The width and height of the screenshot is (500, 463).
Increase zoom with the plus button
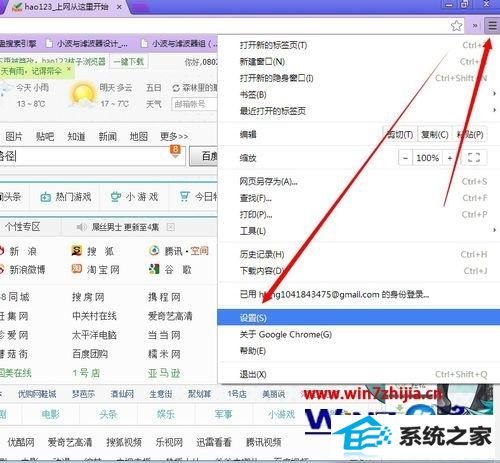450,158
